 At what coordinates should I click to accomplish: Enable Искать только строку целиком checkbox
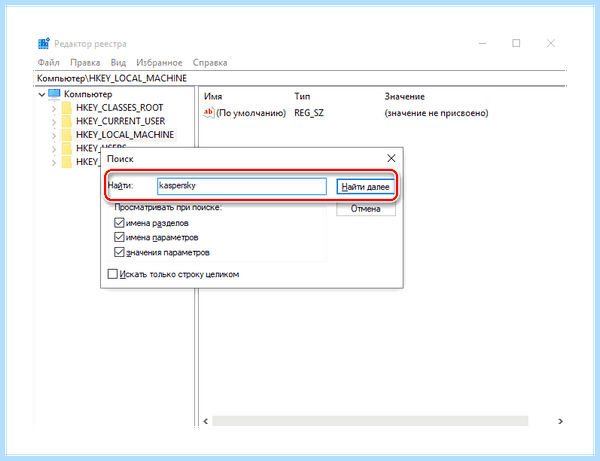click(x=112, y=274)
